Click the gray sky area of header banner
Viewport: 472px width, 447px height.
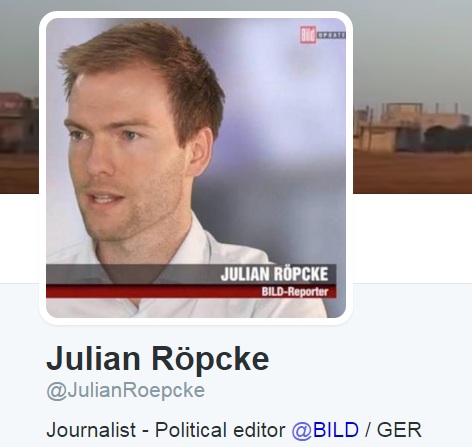[x=413, y=50]
